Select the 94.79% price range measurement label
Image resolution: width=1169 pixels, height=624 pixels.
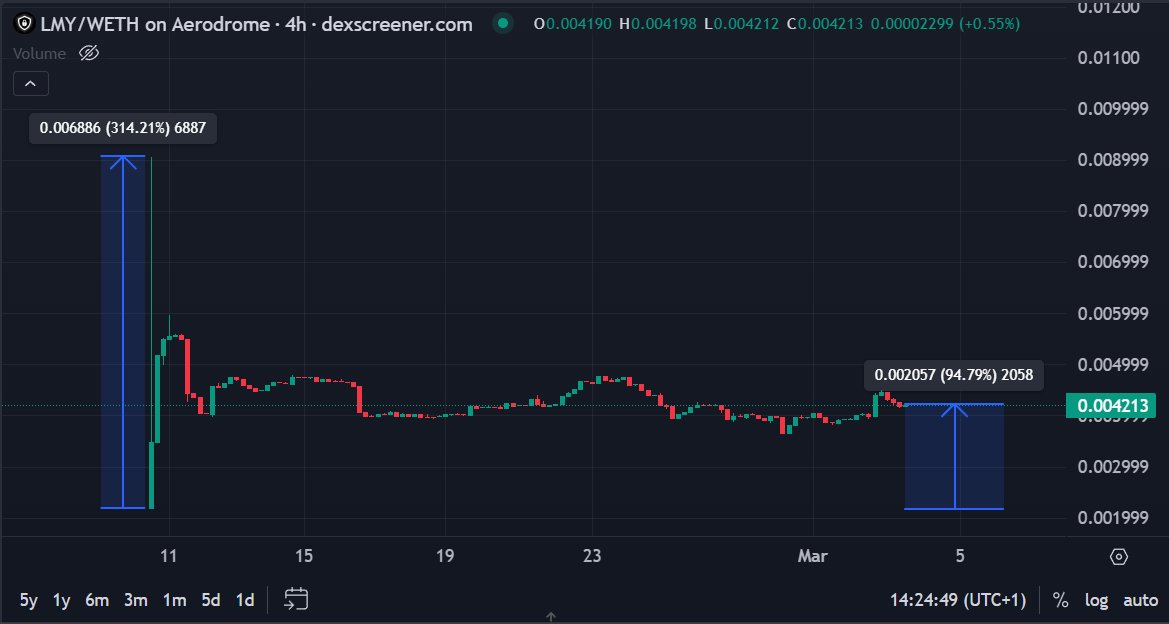954,375
